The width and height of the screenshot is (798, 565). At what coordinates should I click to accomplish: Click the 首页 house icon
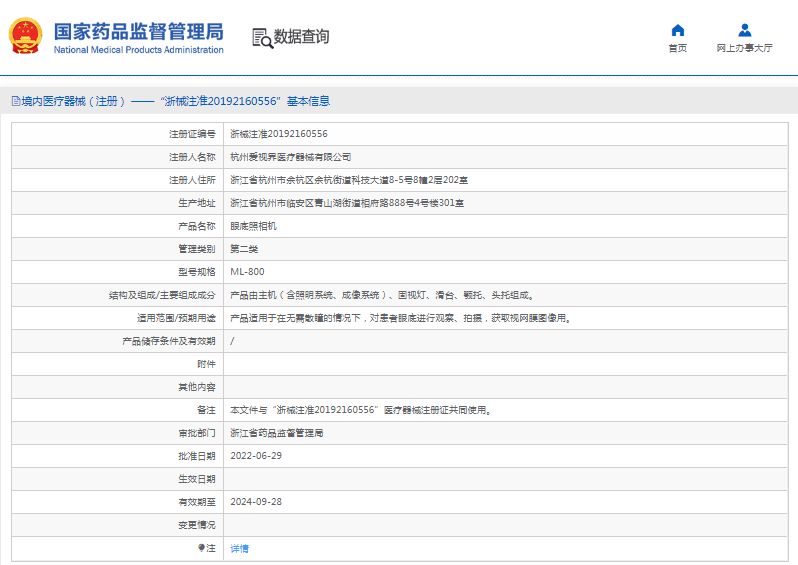pos(677,30)
